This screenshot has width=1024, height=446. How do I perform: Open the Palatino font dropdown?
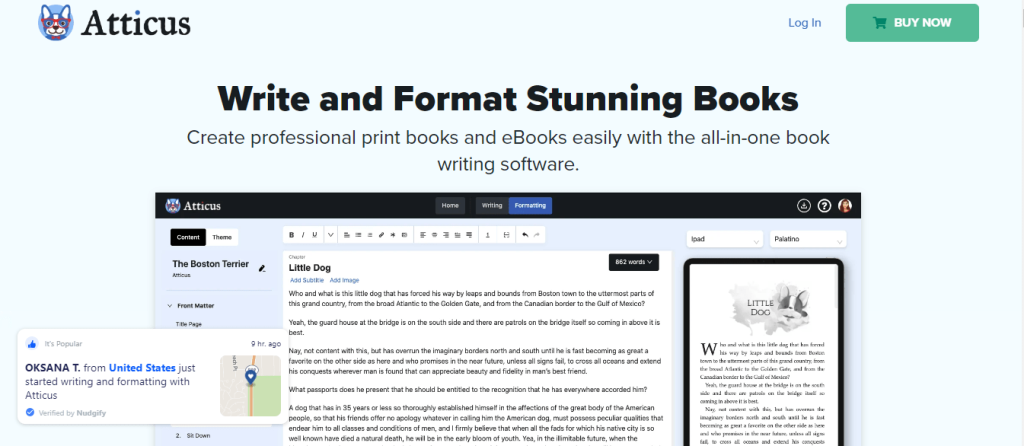pos(808,239)
